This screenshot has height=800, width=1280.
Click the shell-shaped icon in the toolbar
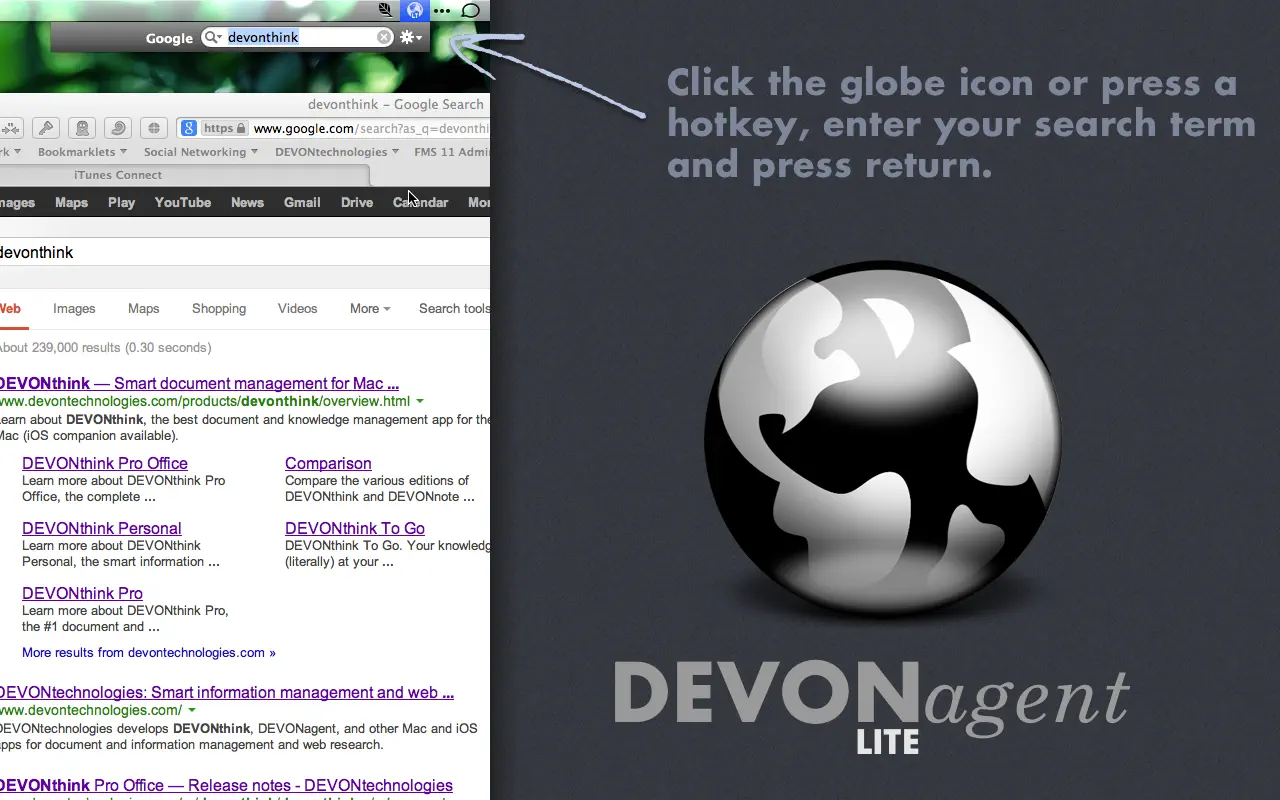click(x=118, y=128)
